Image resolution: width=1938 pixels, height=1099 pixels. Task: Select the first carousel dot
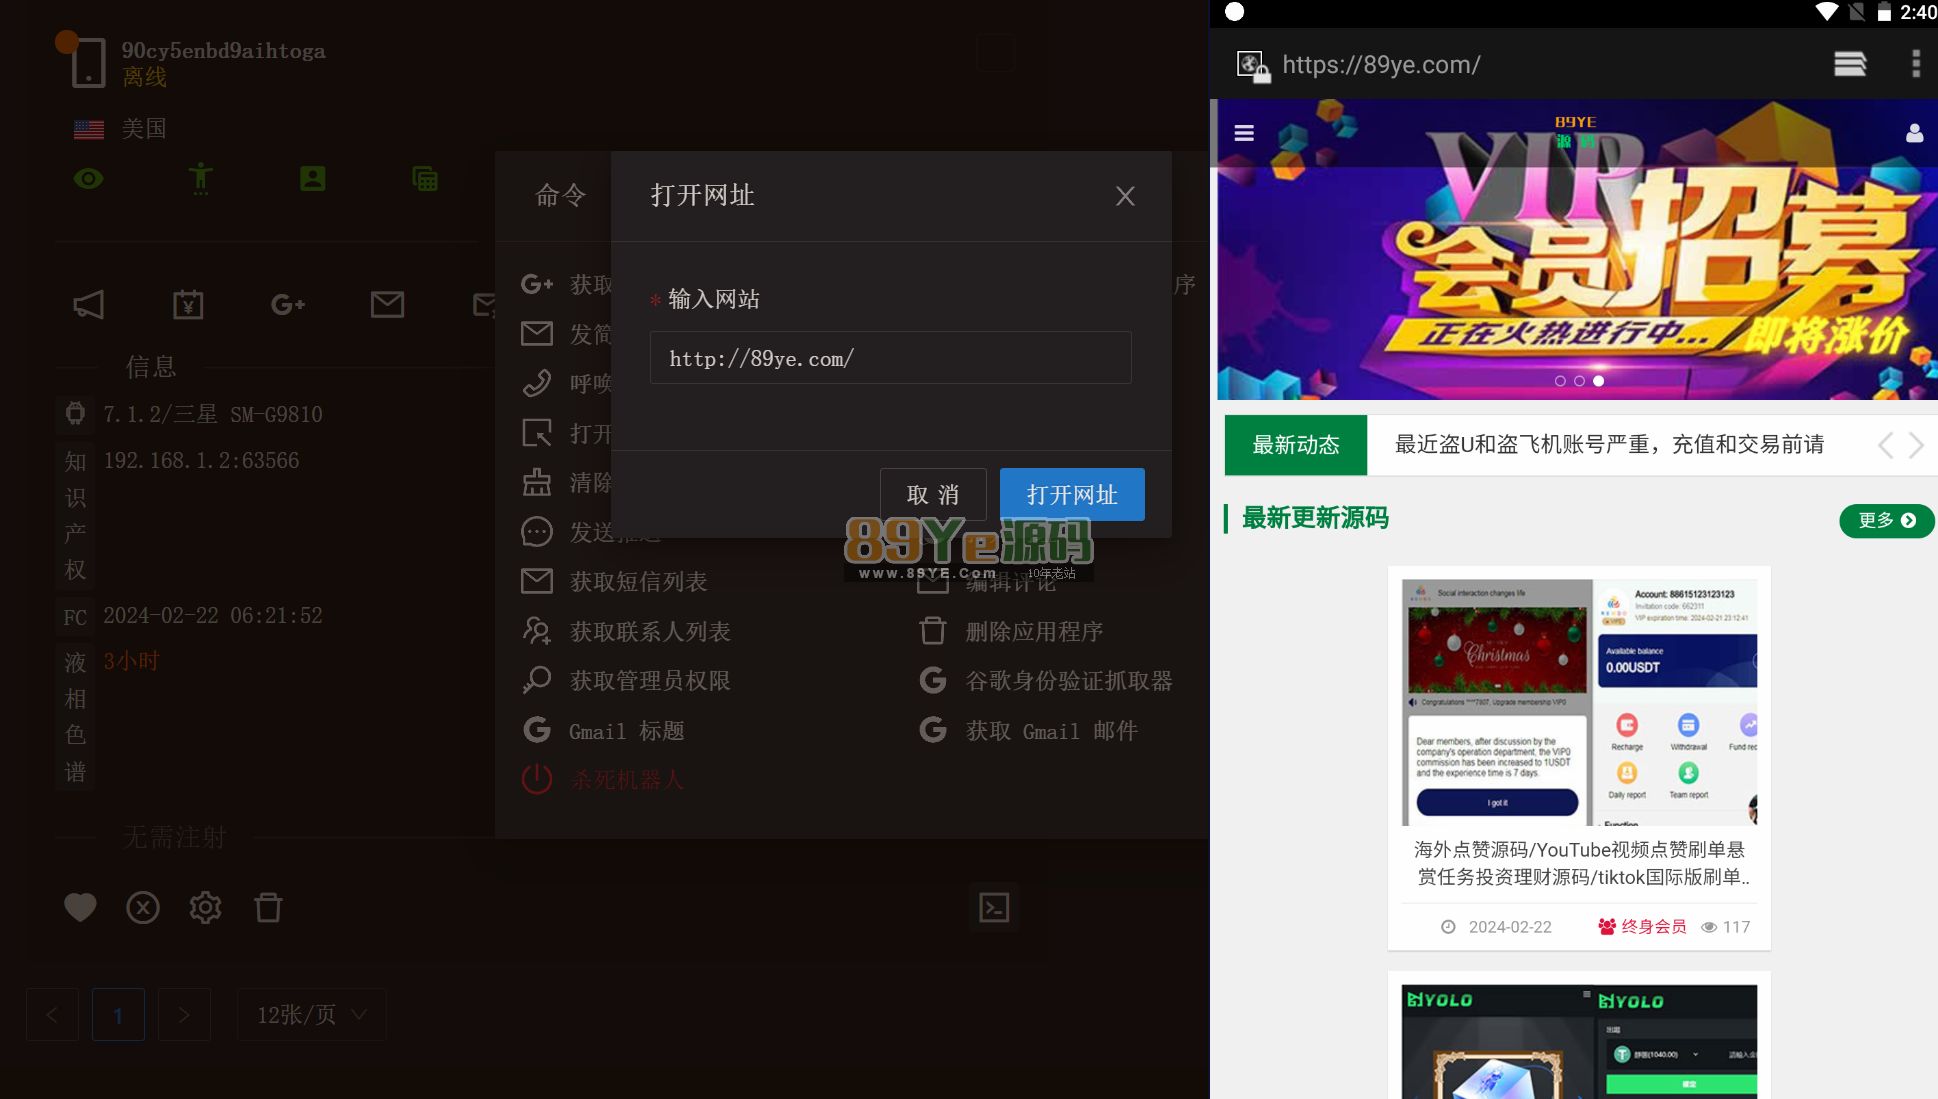tap(1560, 381)
